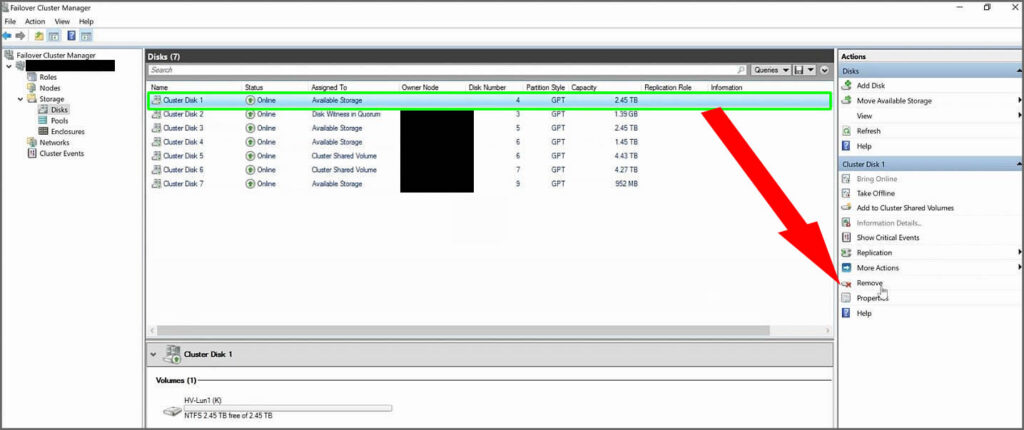Click the Add Disk icon in Actions
1024x430 pixels.
(846, 86)
